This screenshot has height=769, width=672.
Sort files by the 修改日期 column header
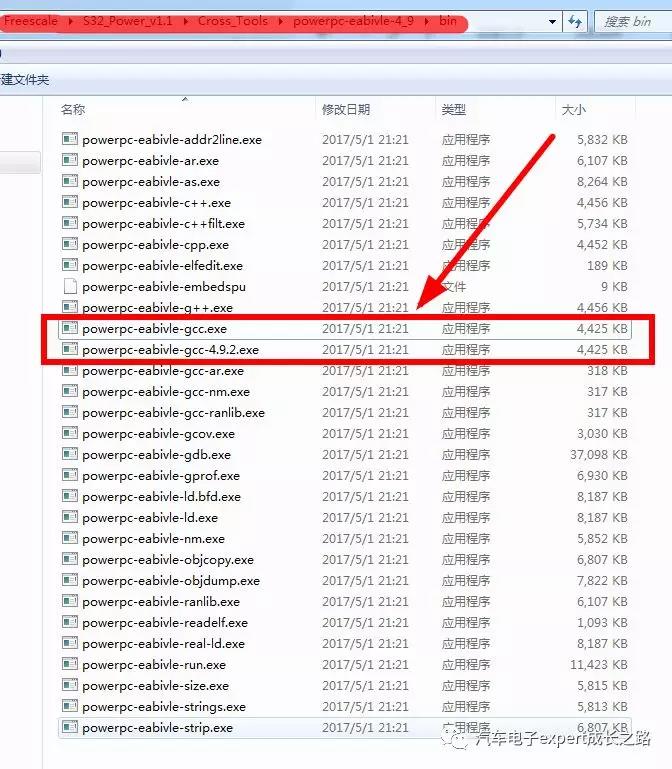[x=346, y=109]
